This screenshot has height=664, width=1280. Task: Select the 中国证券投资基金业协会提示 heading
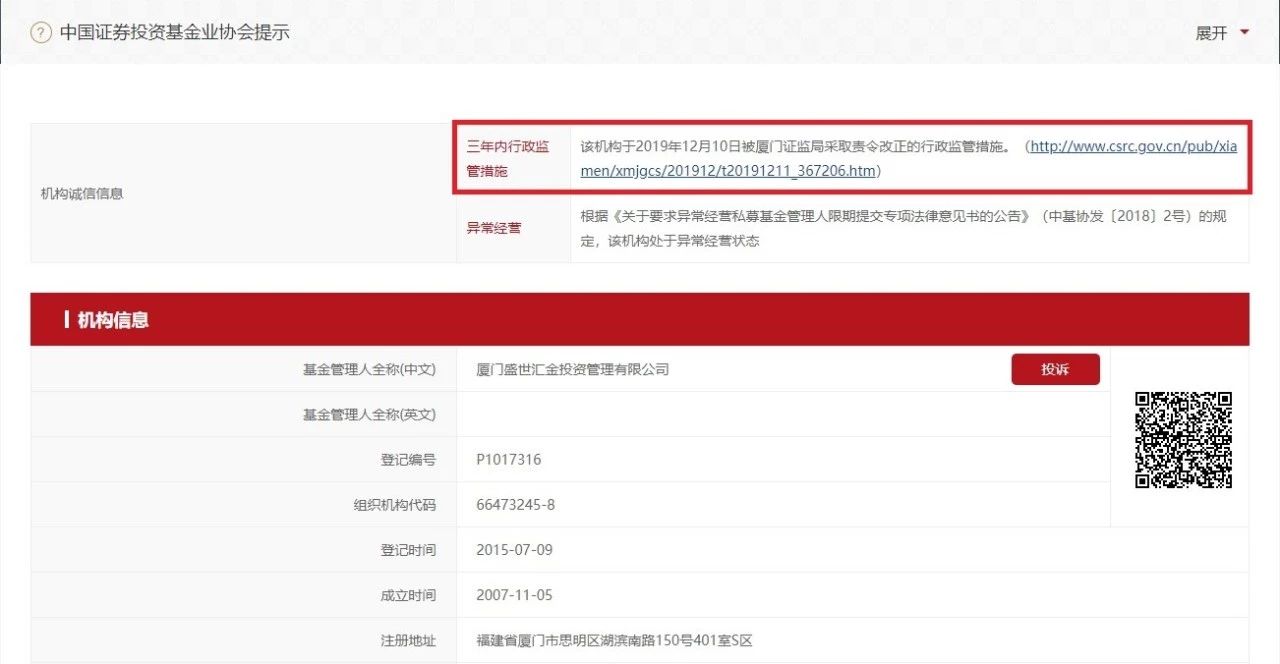coord(174,32)
